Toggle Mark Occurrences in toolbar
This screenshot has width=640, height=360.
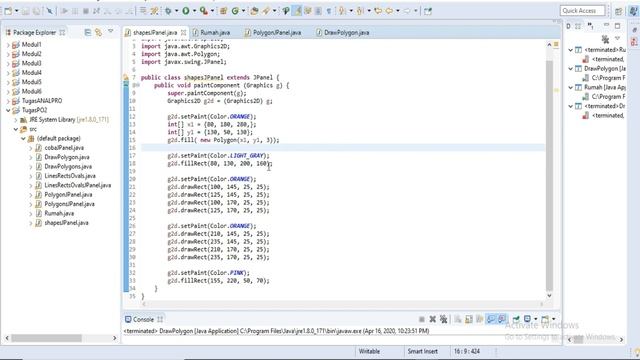pos(297,11)
